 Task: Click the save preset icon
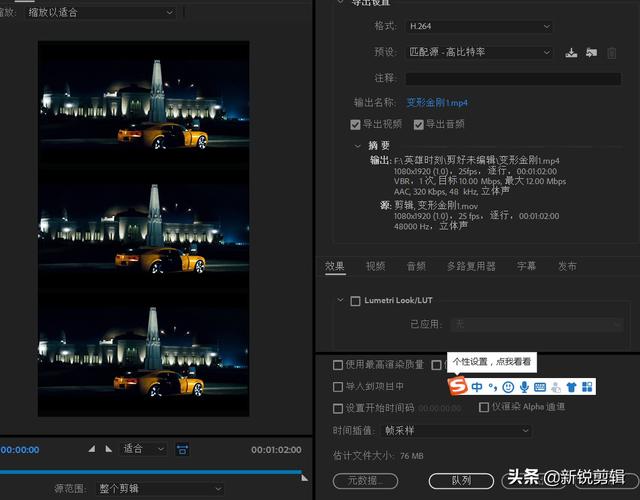[571, 53]
